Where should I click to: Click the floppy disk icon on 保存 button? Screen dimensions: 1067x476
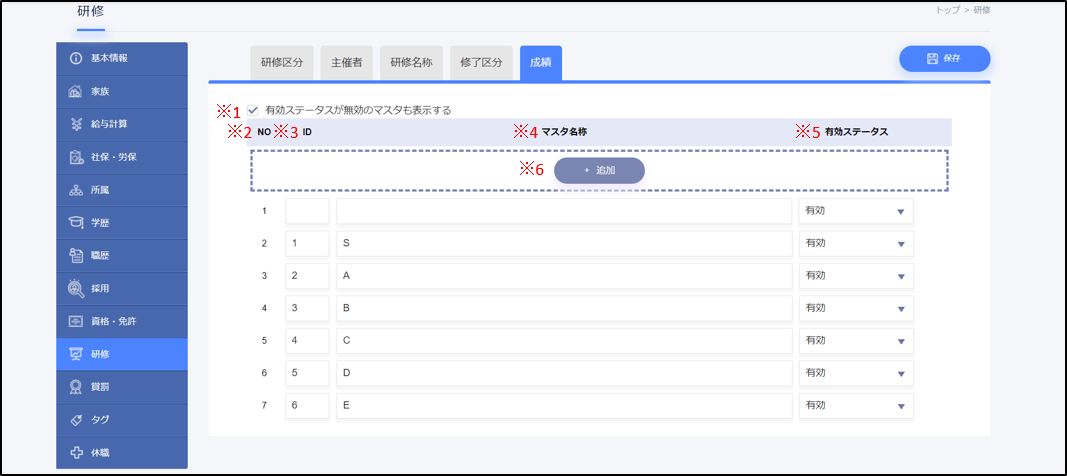pyautogui.click(x=932, y=59)
